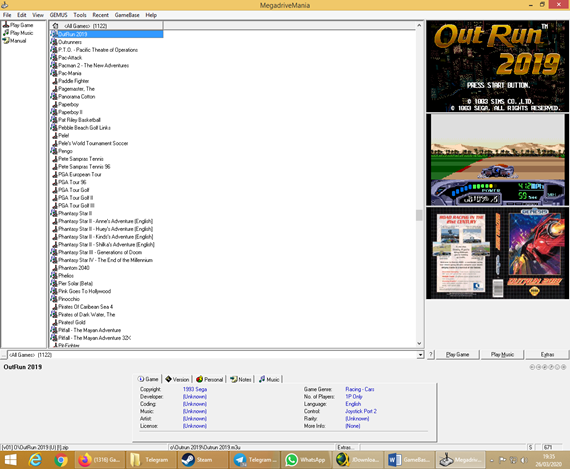Open the View menu

click(38, 15)
